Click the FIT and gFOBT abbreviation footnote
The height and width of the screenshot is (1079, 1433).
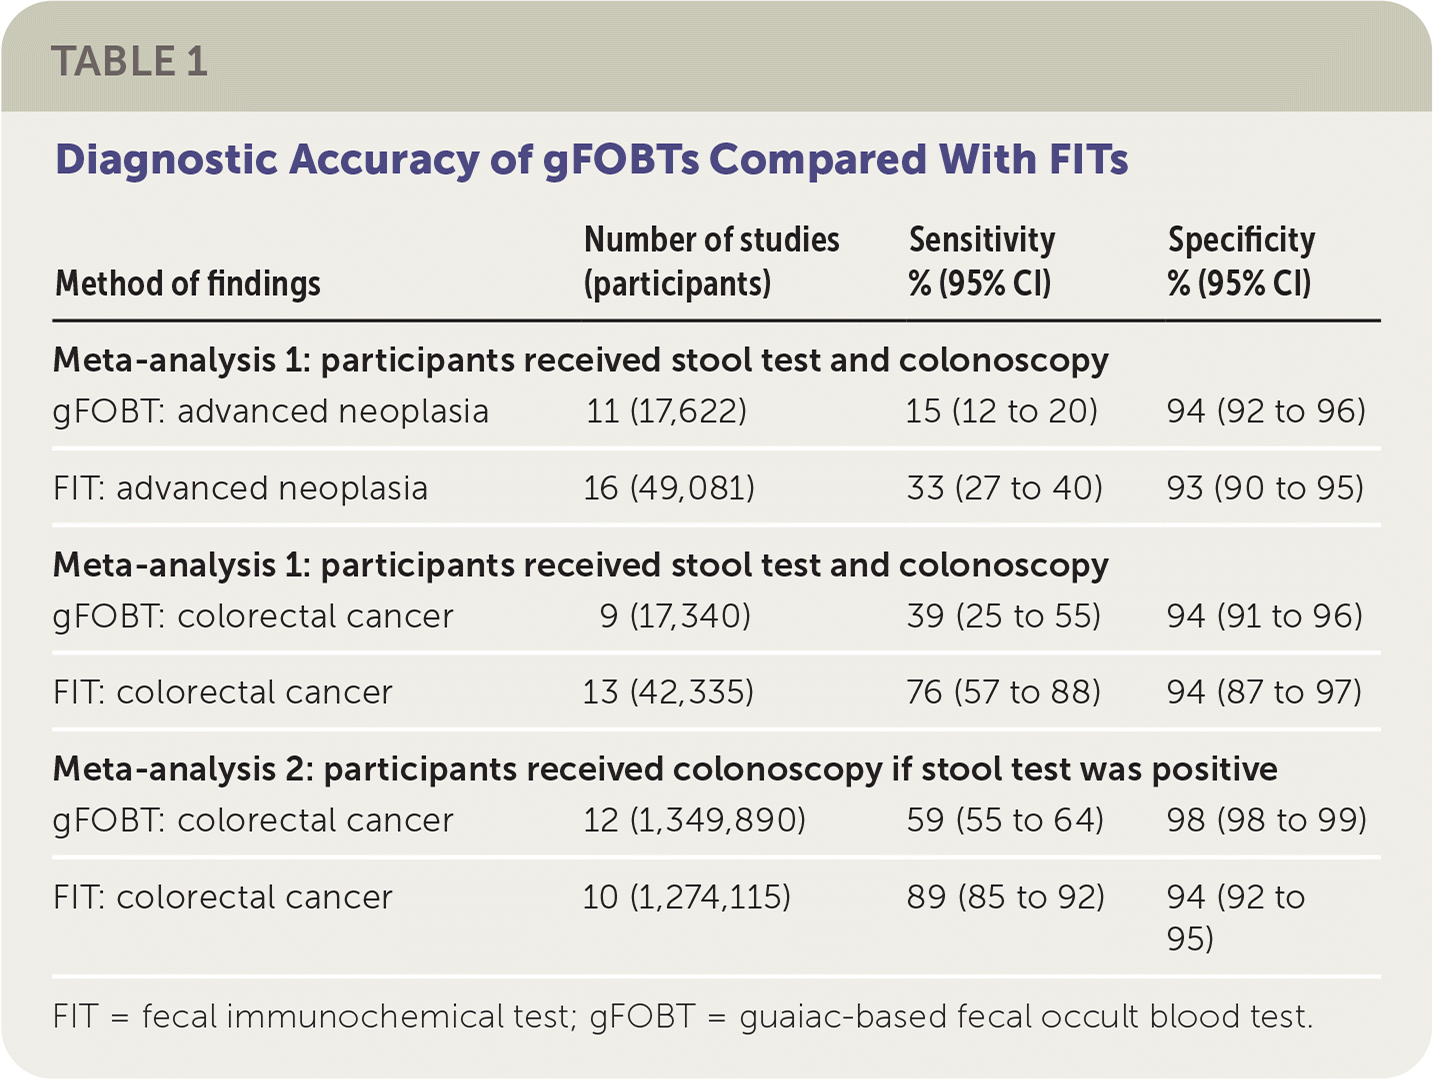(x=682, y=1017)
